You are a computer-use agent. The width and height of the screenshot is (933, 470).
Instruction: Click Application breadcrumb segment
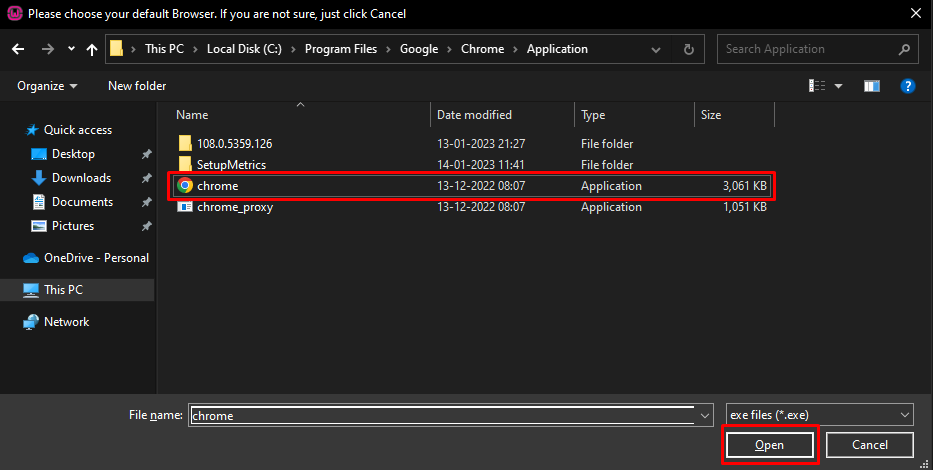pos(557,49)
